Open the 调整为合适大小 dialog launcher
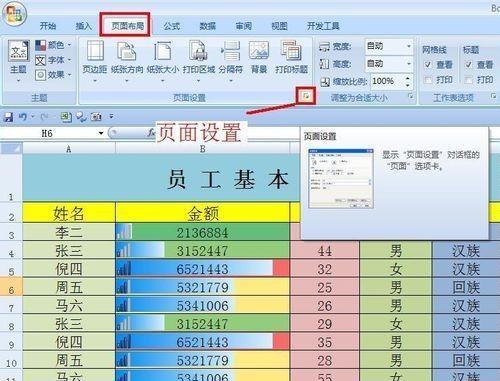Image resolution: width=500 pixels, height=381 pixels. [411, 96]
